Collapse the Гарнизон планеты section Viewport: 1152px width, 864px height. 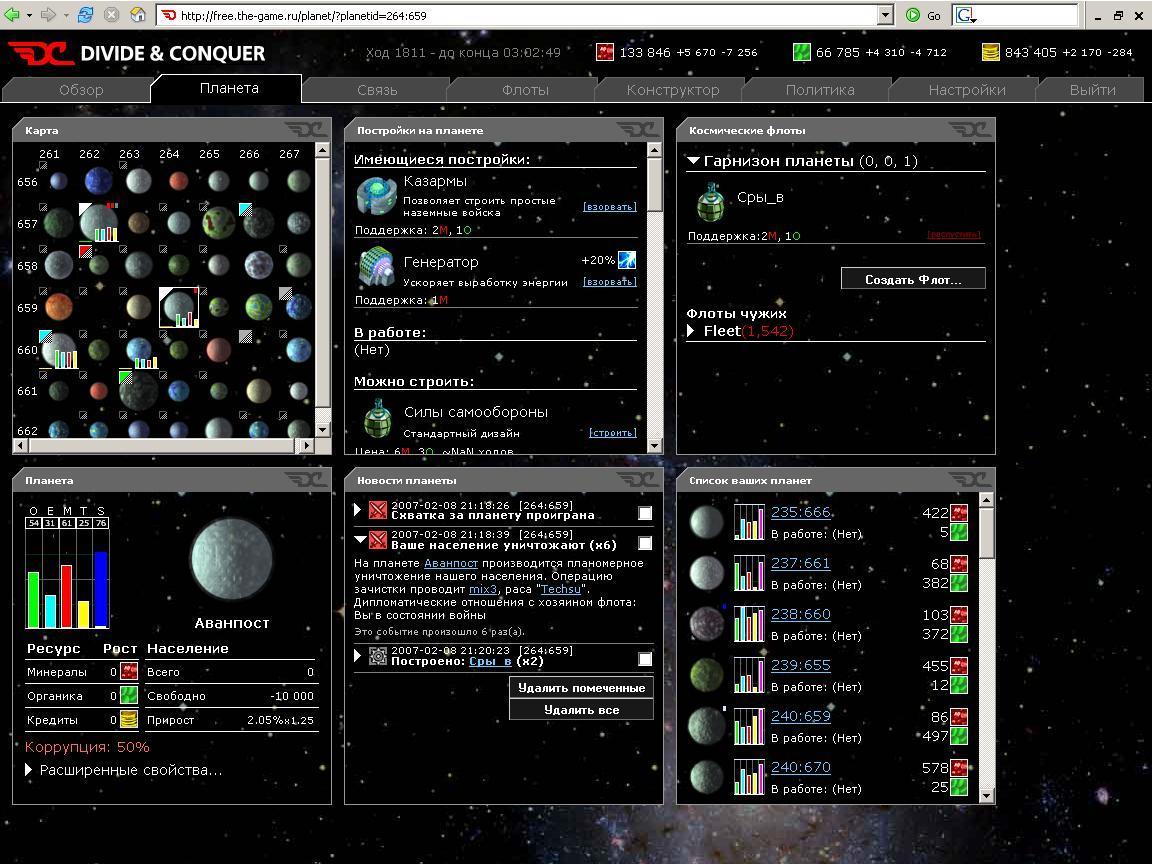point(692,161)
